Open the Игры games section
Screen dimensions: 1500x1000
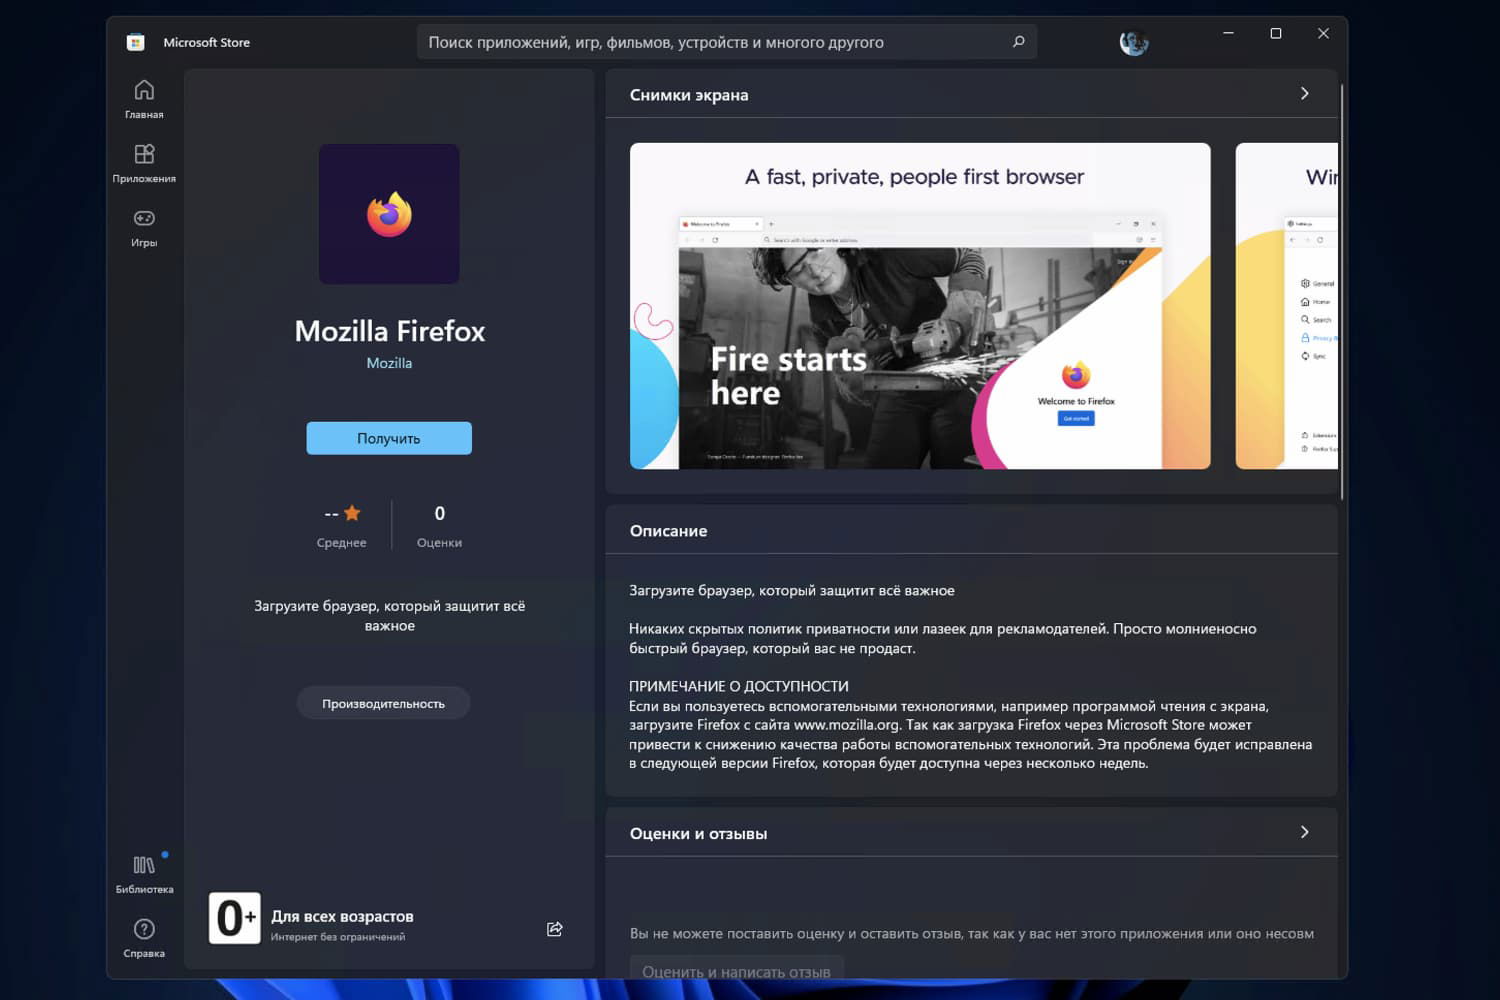point(144,227)
